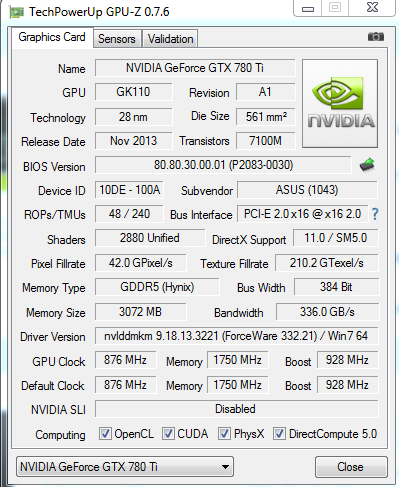Click the Default Clock value 876 MHz
The width and height of the screenshot is (399, 487).
pyautogui.click(x=125, y=385)
